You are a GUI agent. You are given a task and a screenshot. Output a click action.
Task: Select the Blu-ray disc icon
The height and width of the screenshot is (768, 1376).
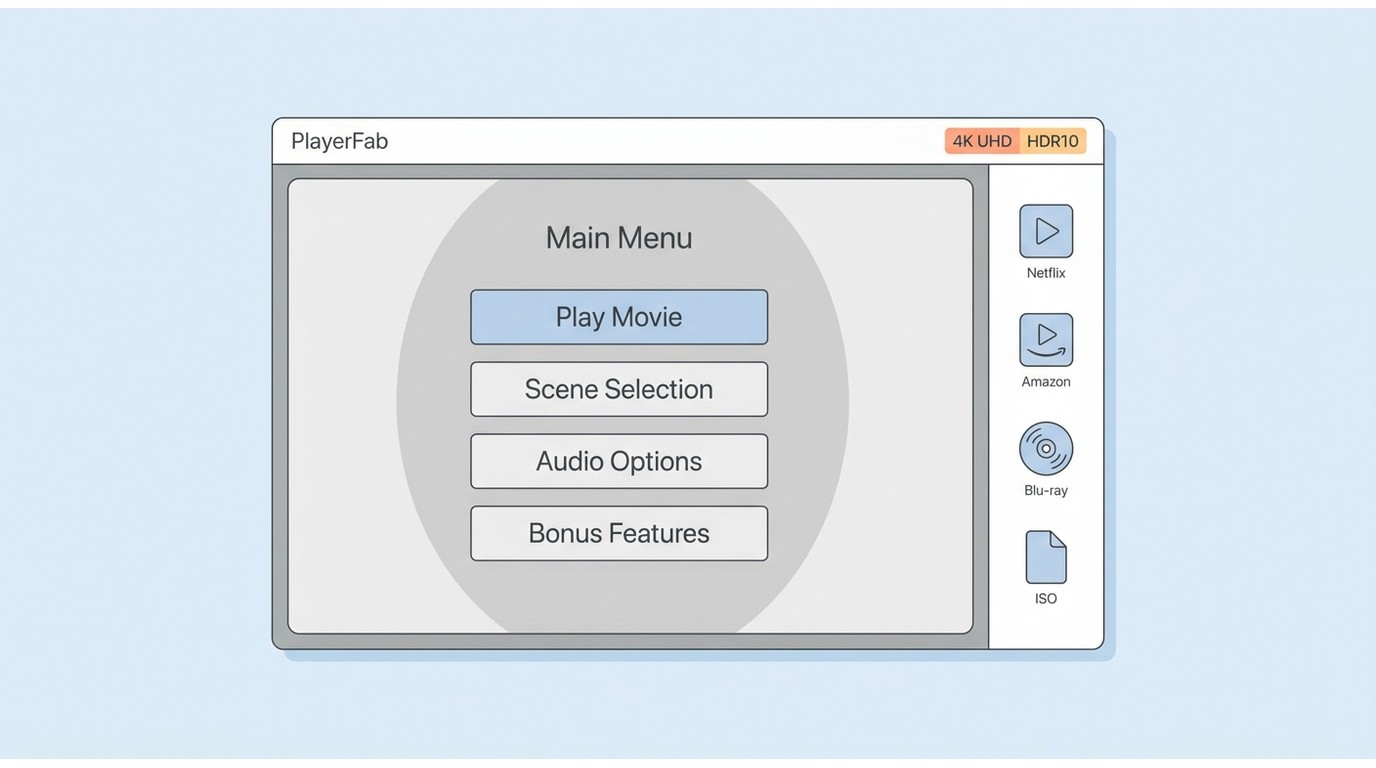[1046, 448]
